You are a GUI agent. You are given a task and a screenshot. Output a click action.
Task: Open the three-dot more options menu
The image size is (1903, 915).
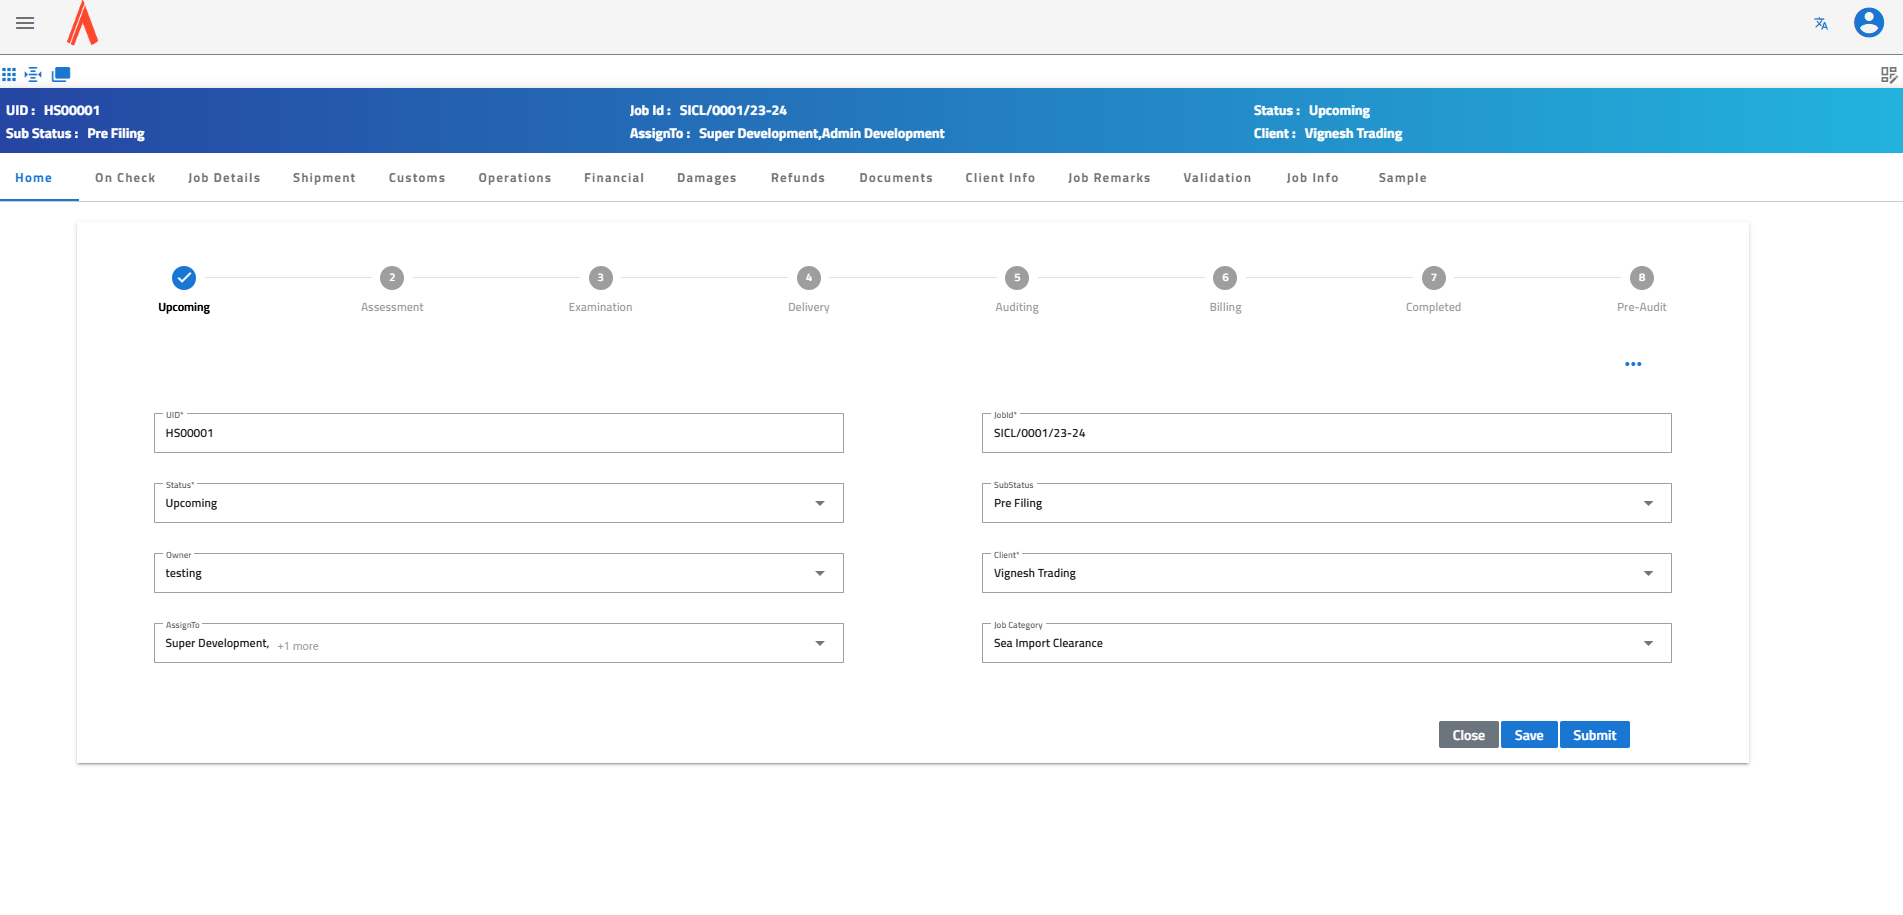click(x=1633, y=364)
